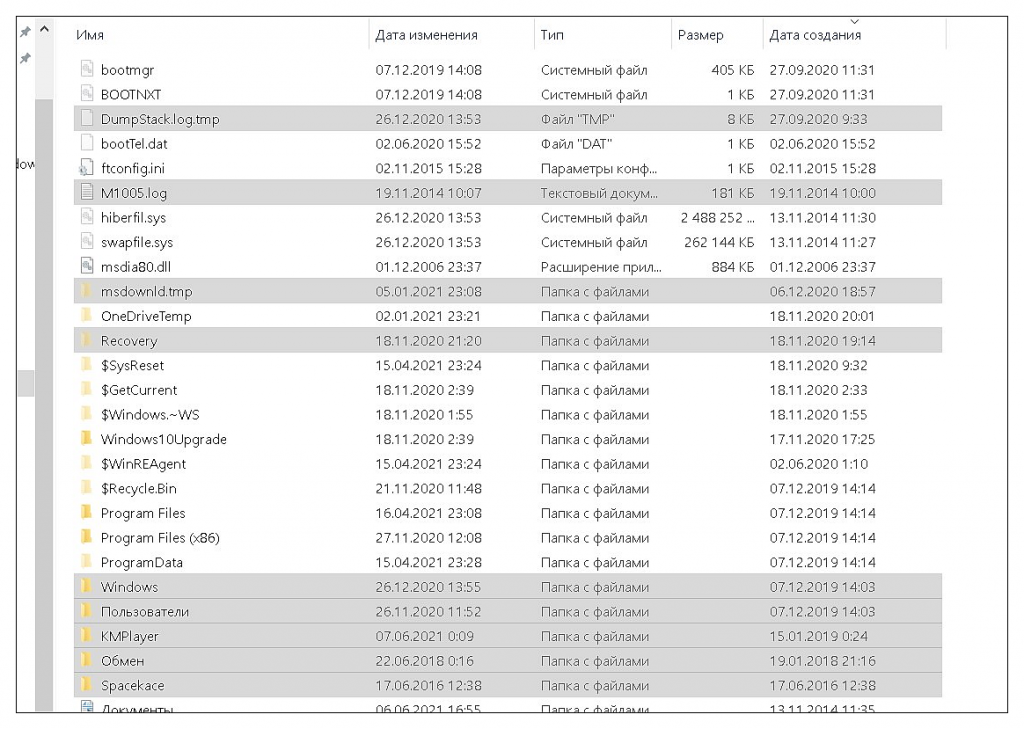
Task: Click the bootTel.dat file icon
Action: click(87, 143)
